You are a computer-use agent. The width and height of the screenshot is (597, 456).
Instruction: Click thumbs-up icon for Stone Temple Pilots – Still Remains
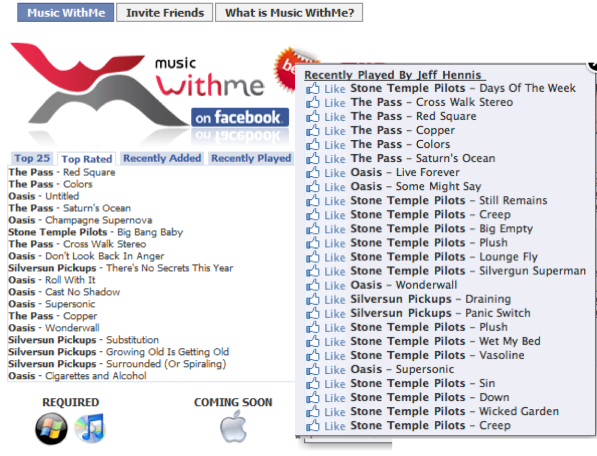[x=313, y=201]
